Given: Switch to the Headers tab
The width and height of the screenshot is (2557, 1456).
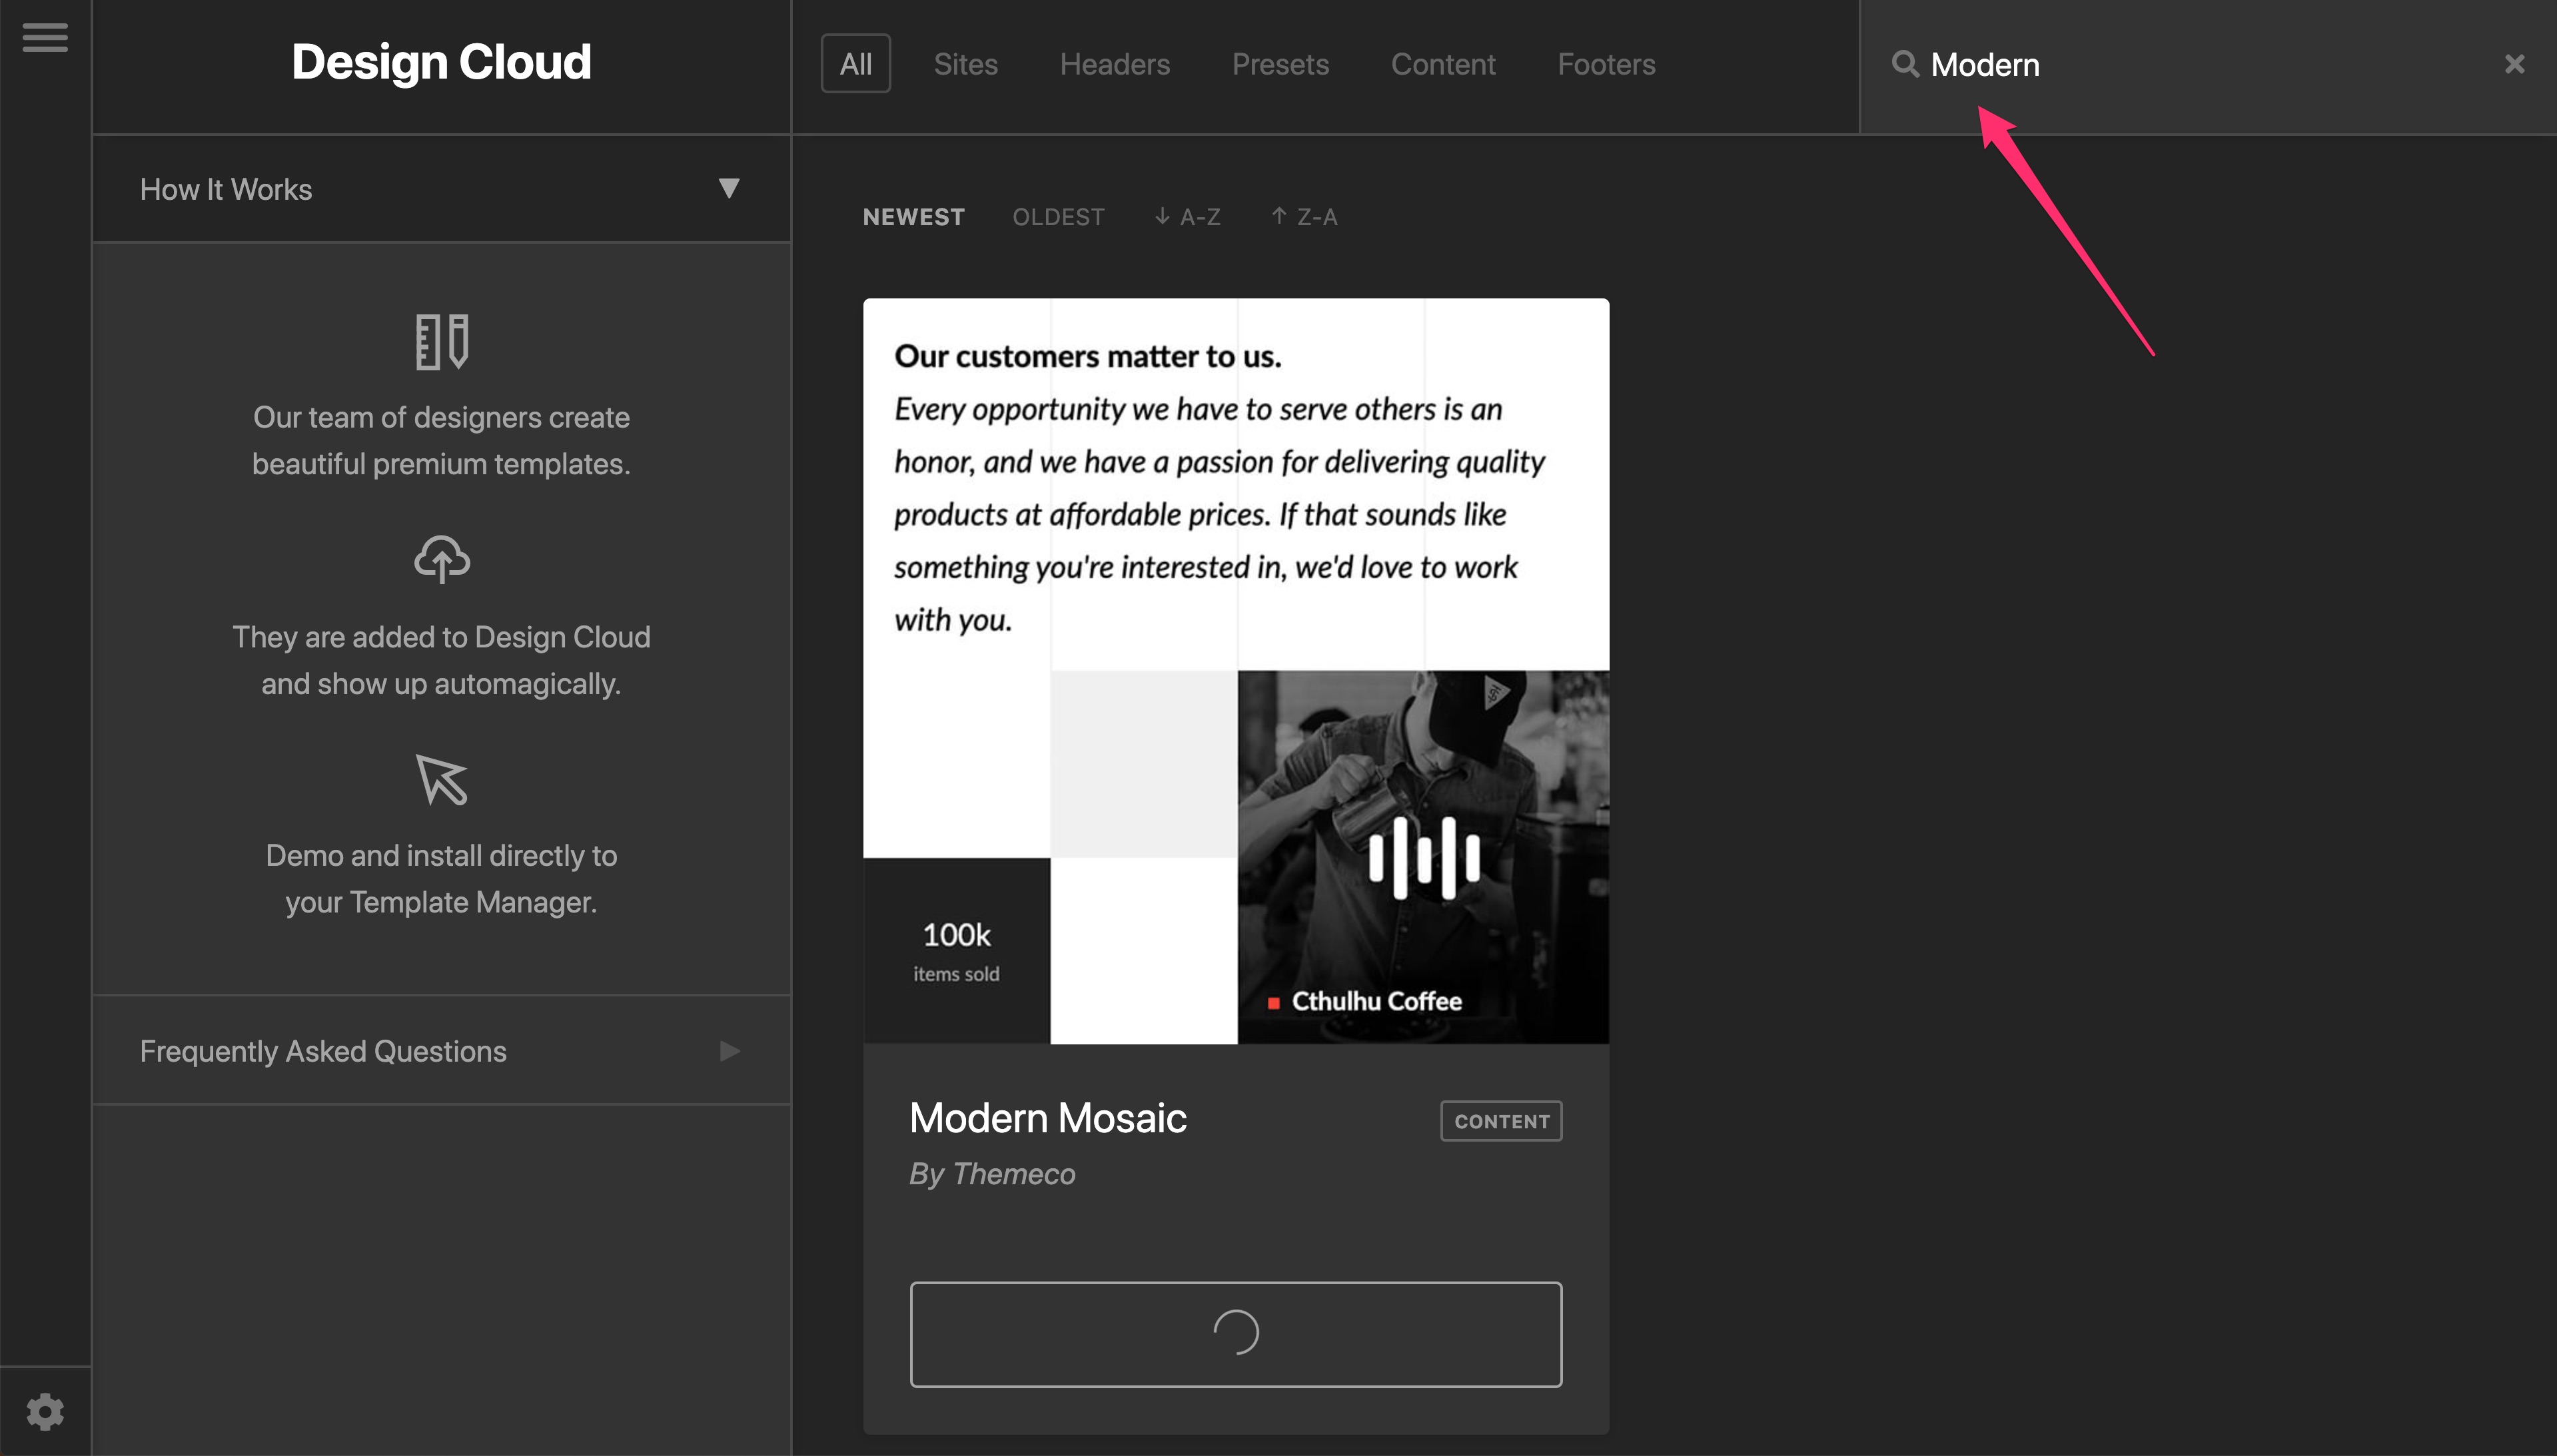Looking at the screenshot, I should (x=1114, y=64).
